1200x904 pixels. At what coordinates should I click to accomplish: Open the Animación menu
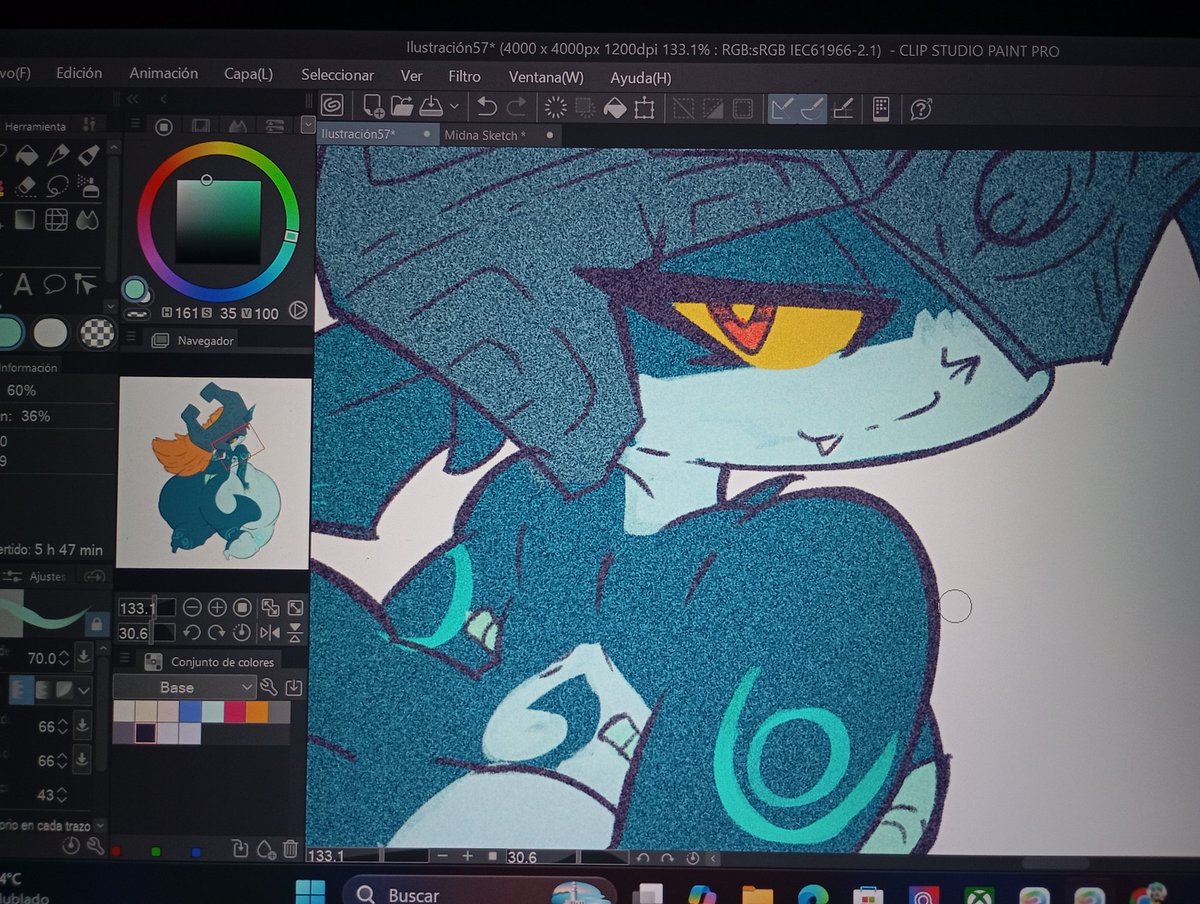click(x=163, y=73)
